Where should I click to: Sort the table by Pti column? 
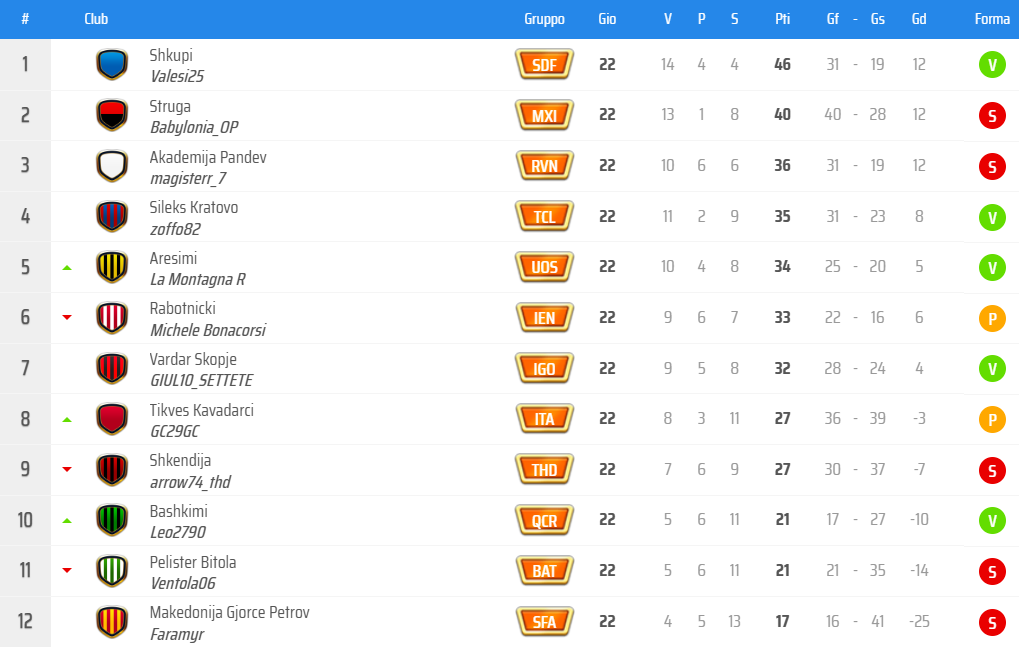(x=782, y=19)
